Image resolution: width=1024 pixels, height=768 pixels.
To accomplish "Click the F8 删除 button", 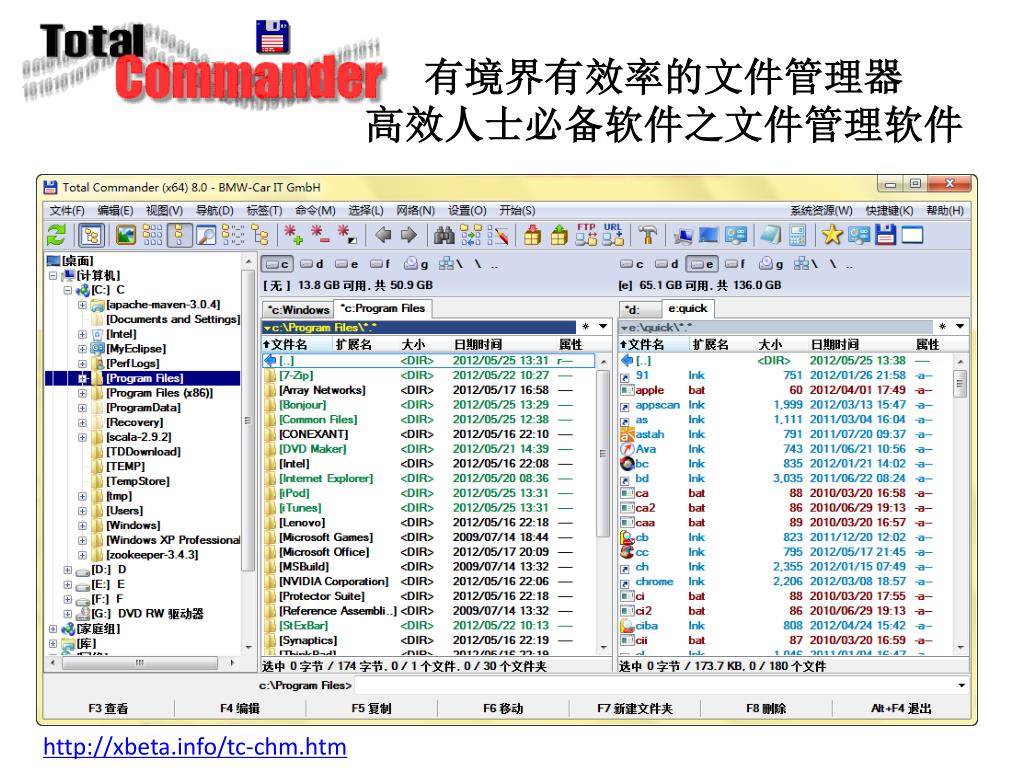I will (766, 709).
